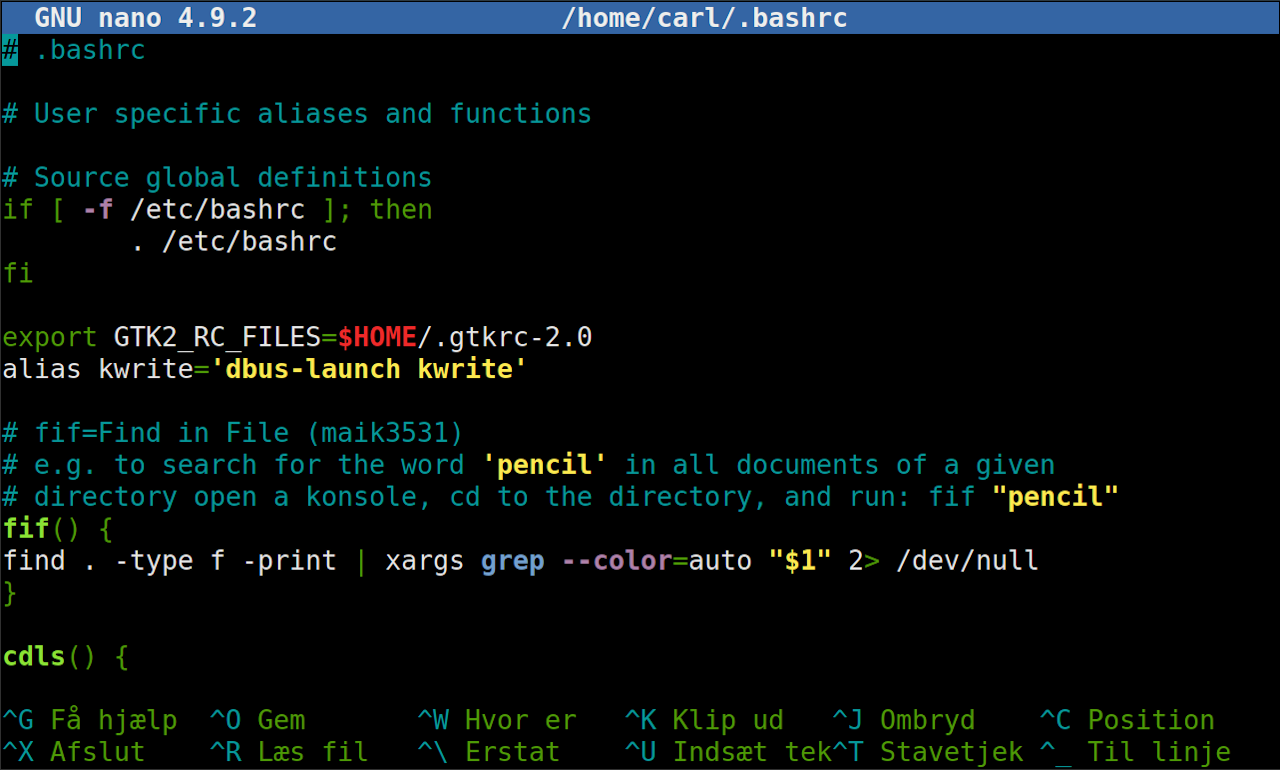Place cursor on "# Source global definitions" comment
The width and height of the screenshot is (1280, 770).
(217, 178)
